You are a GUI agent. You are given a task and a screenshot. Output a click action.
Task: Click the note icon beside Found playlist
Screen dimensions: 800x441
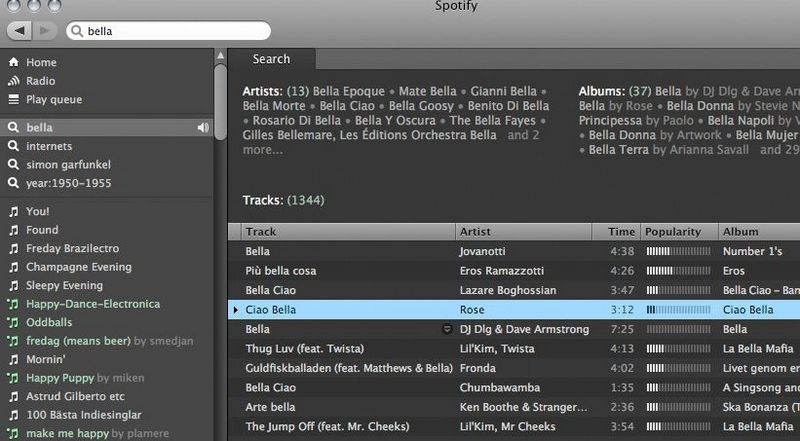point(14,230)
